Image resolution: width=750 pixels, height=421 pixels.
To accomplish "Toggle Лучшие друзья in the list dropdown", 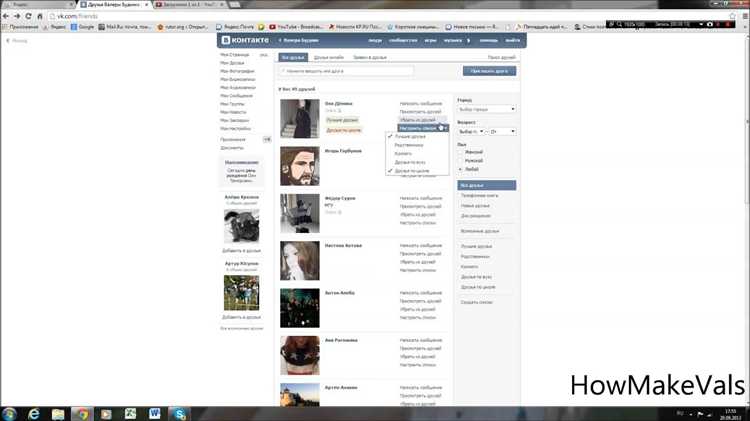I will [x=417, y=136].
